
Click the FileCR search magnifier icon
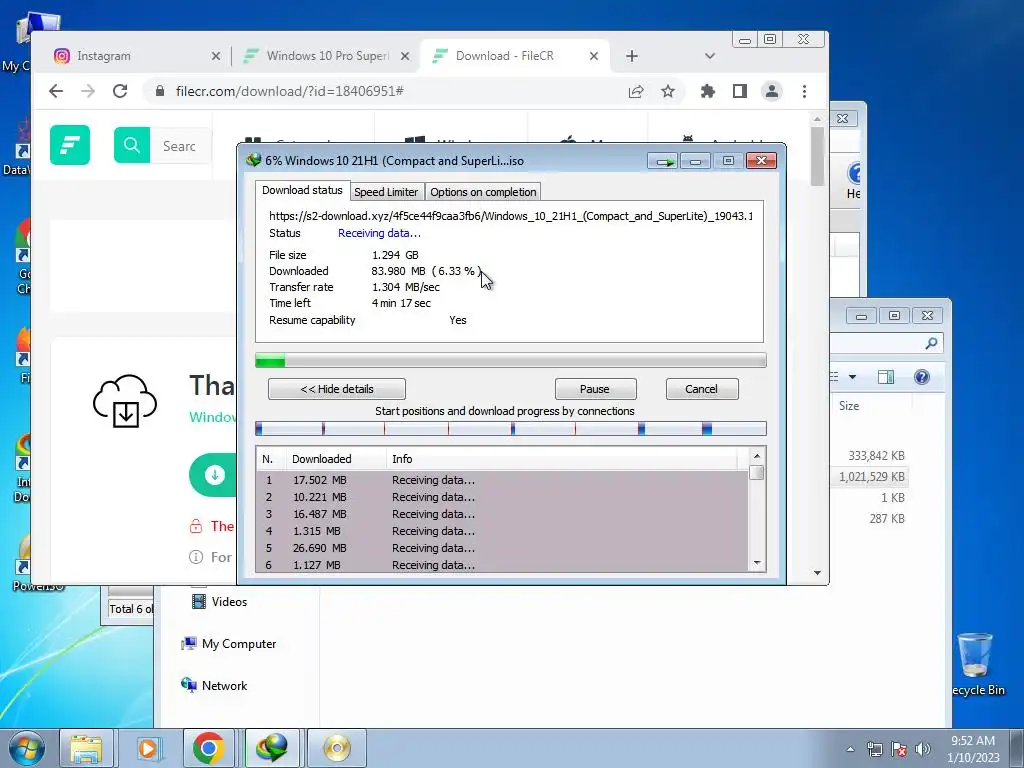132,145
